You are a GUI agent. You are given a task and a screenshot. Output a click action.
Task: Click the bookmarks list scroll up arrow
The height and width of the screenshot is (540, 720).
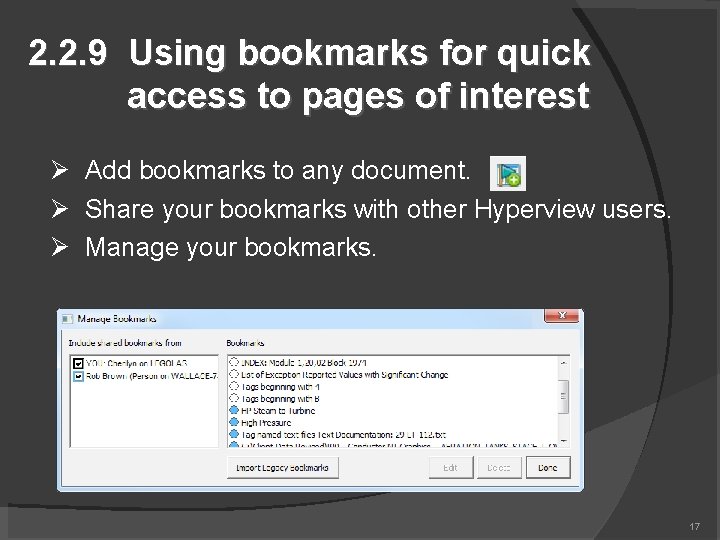click(564, 363)
